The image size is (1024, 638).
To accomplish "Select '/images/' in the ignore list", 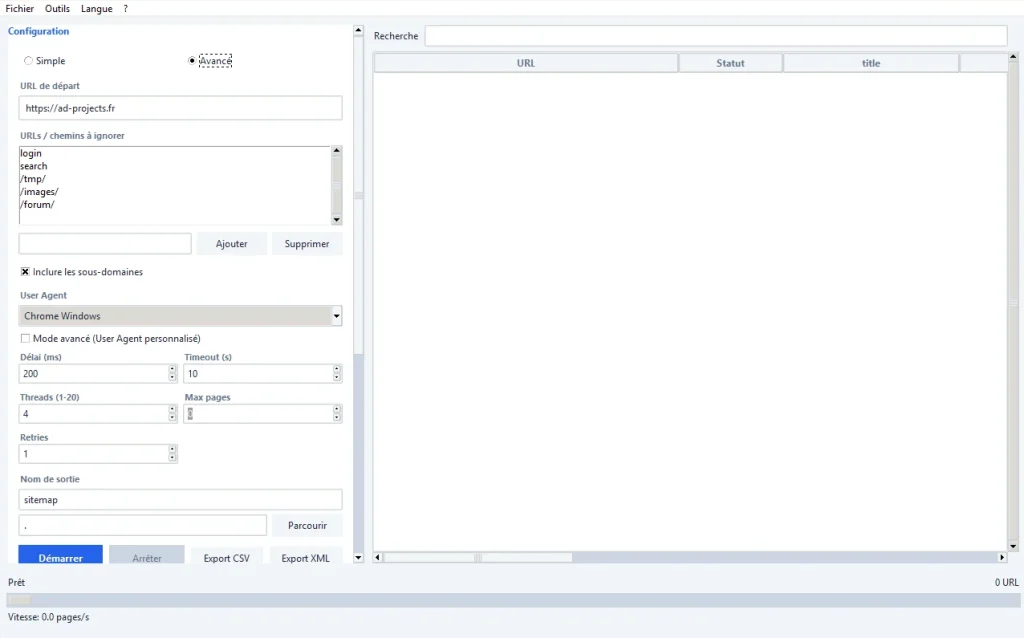I will (39, 192).
